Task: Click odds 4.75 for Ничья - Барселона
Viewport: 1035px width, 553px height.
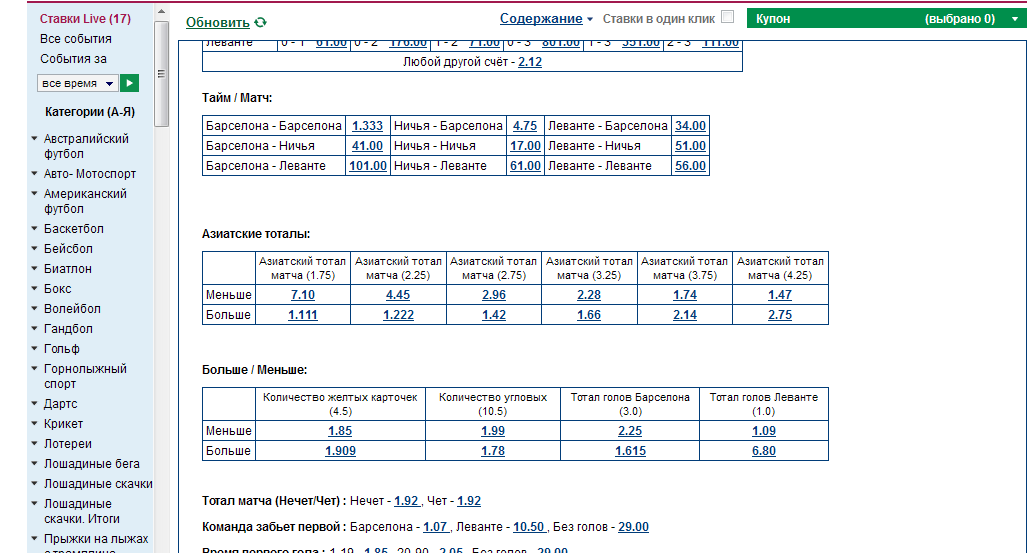Action: tap(525, 125)
